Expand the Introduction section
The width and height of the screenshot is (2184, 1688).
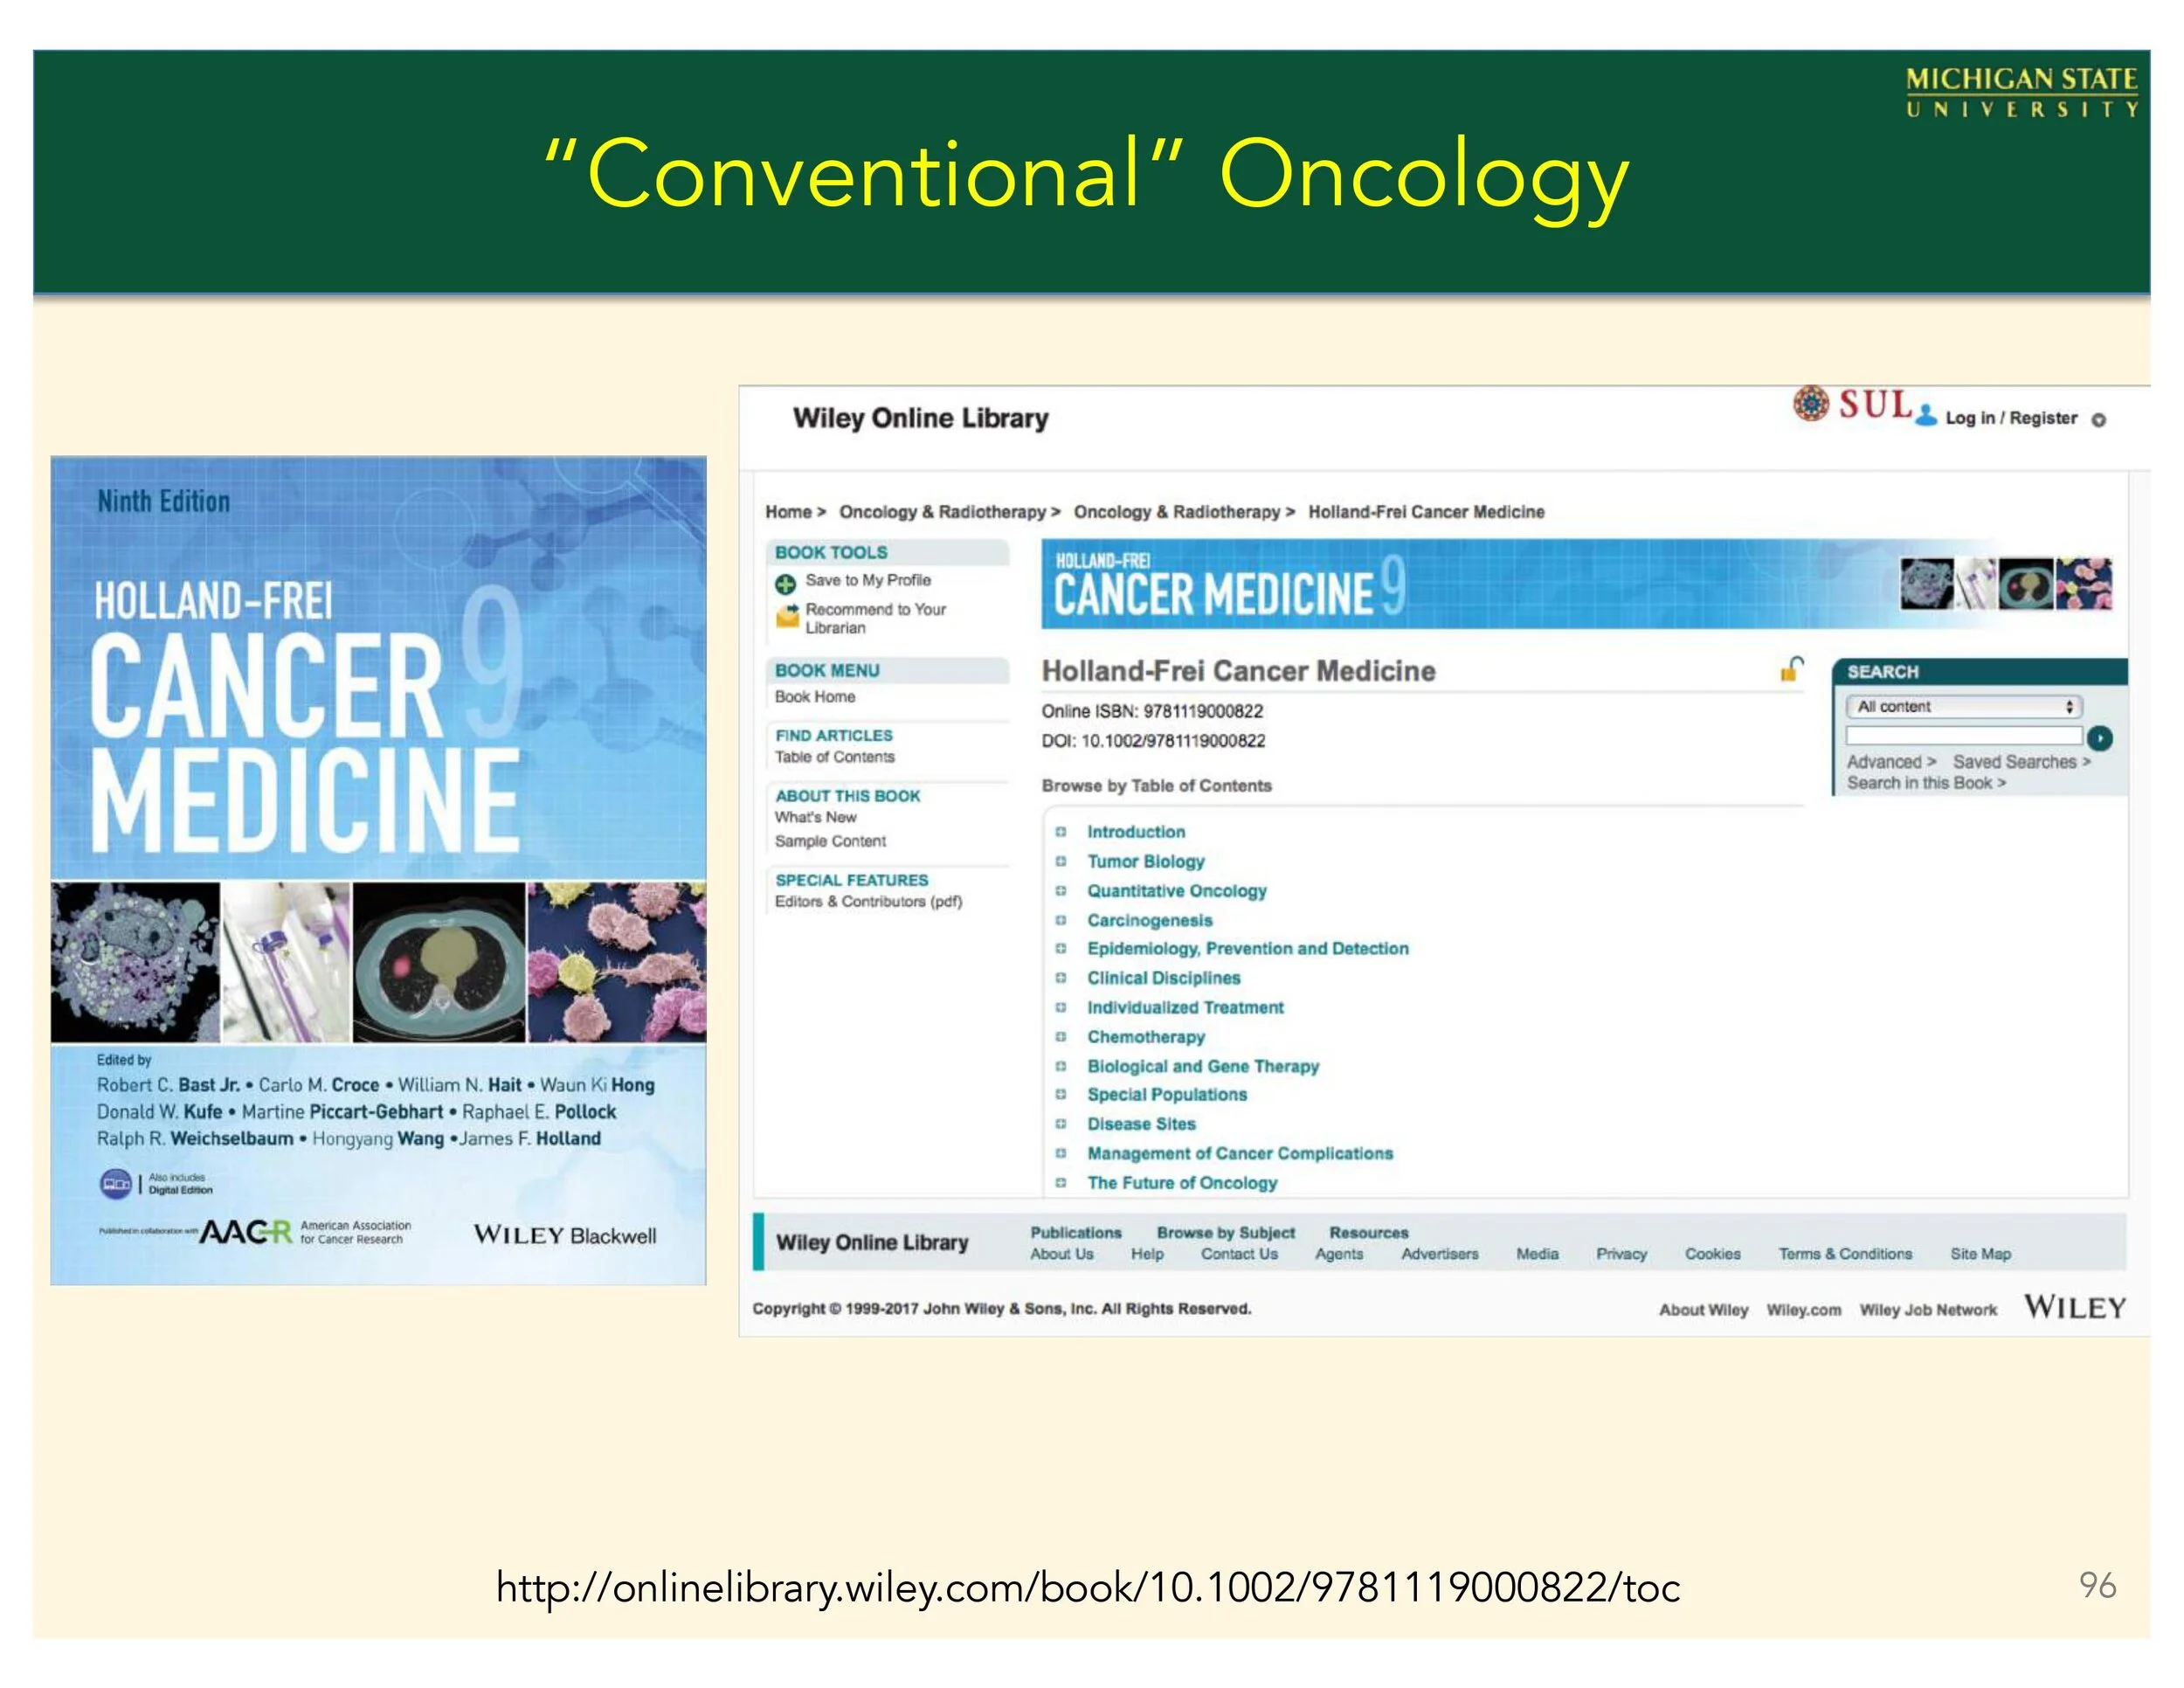pyautogui.click(x=1061, y=832)
